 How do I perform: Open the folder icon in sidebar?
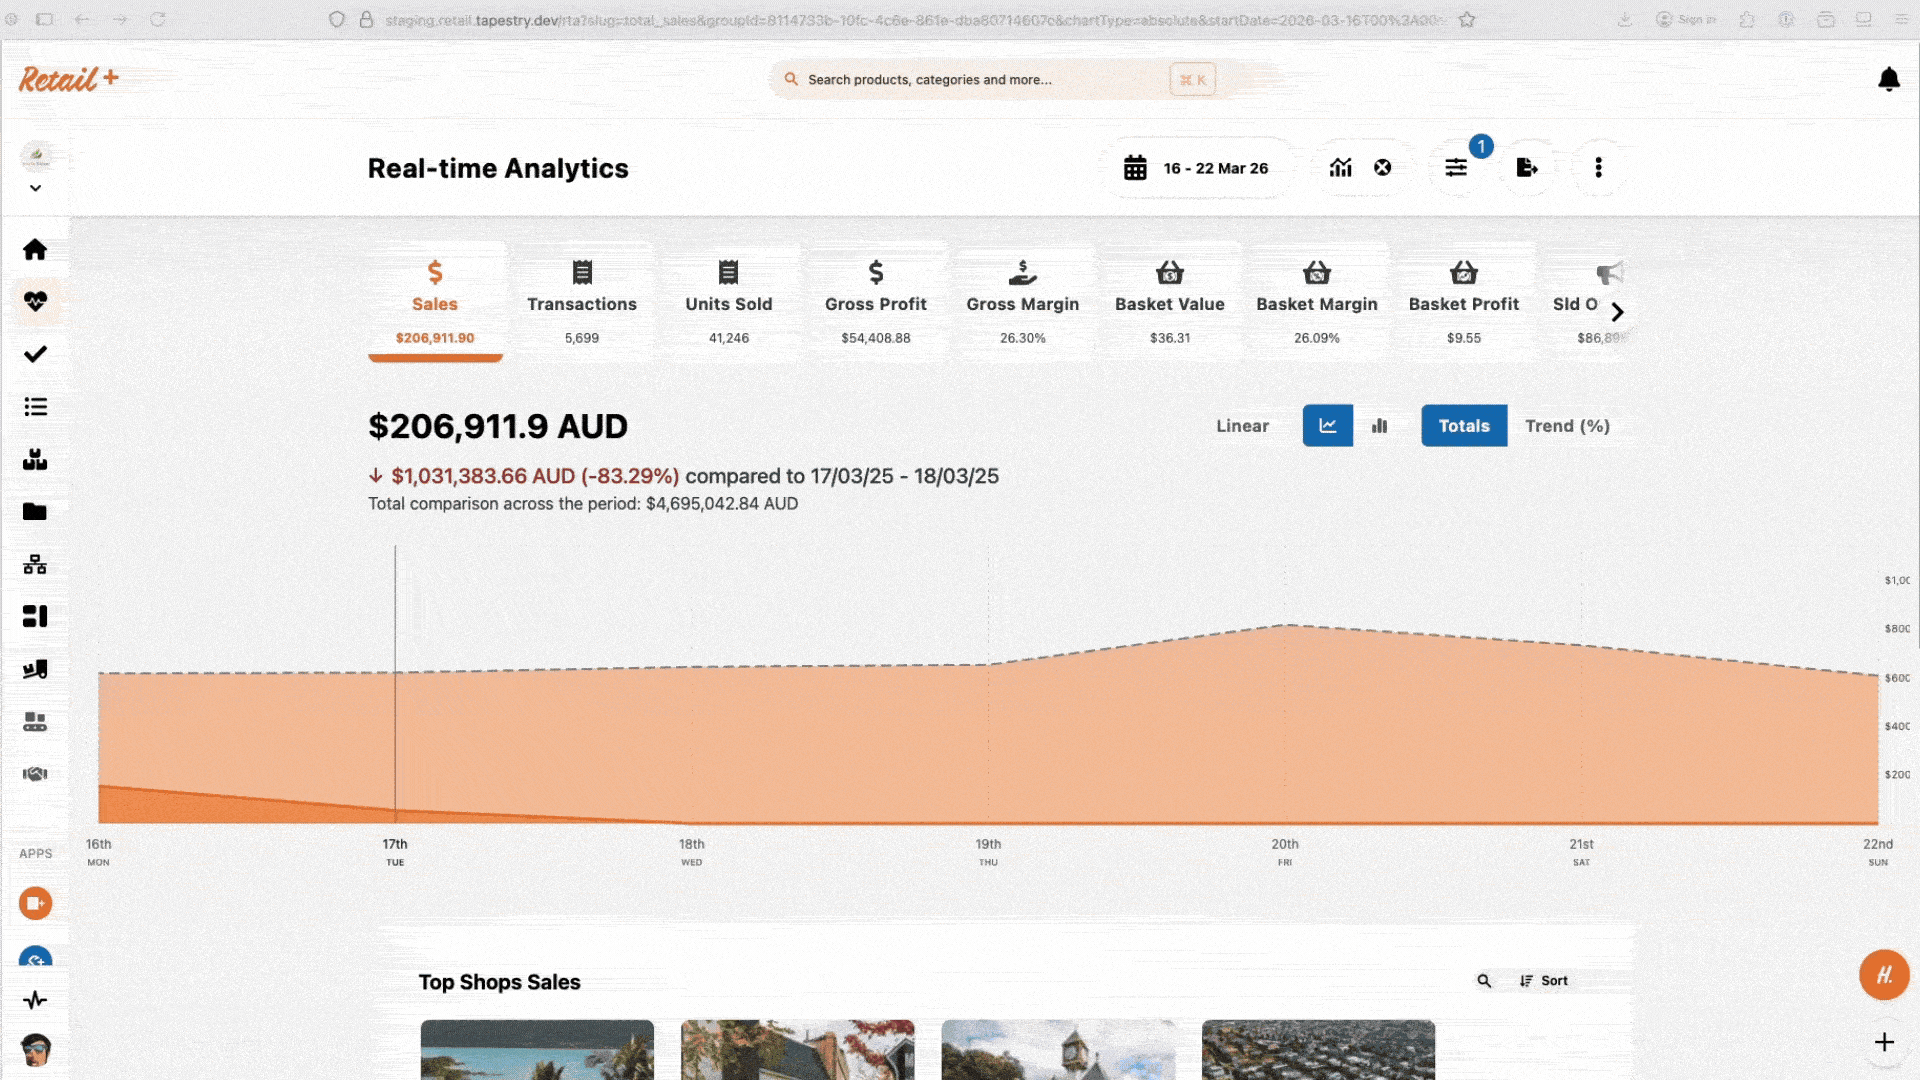(35, 512)
